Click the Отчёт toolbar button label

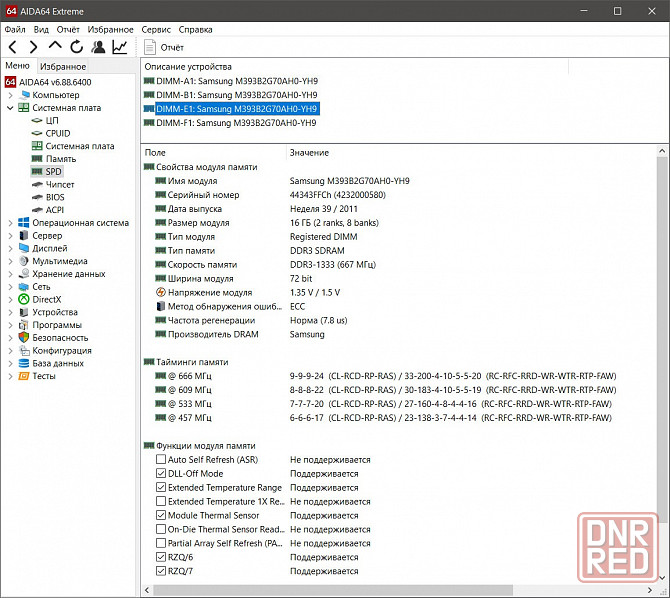pyautogui.click(x=172, y=47)
